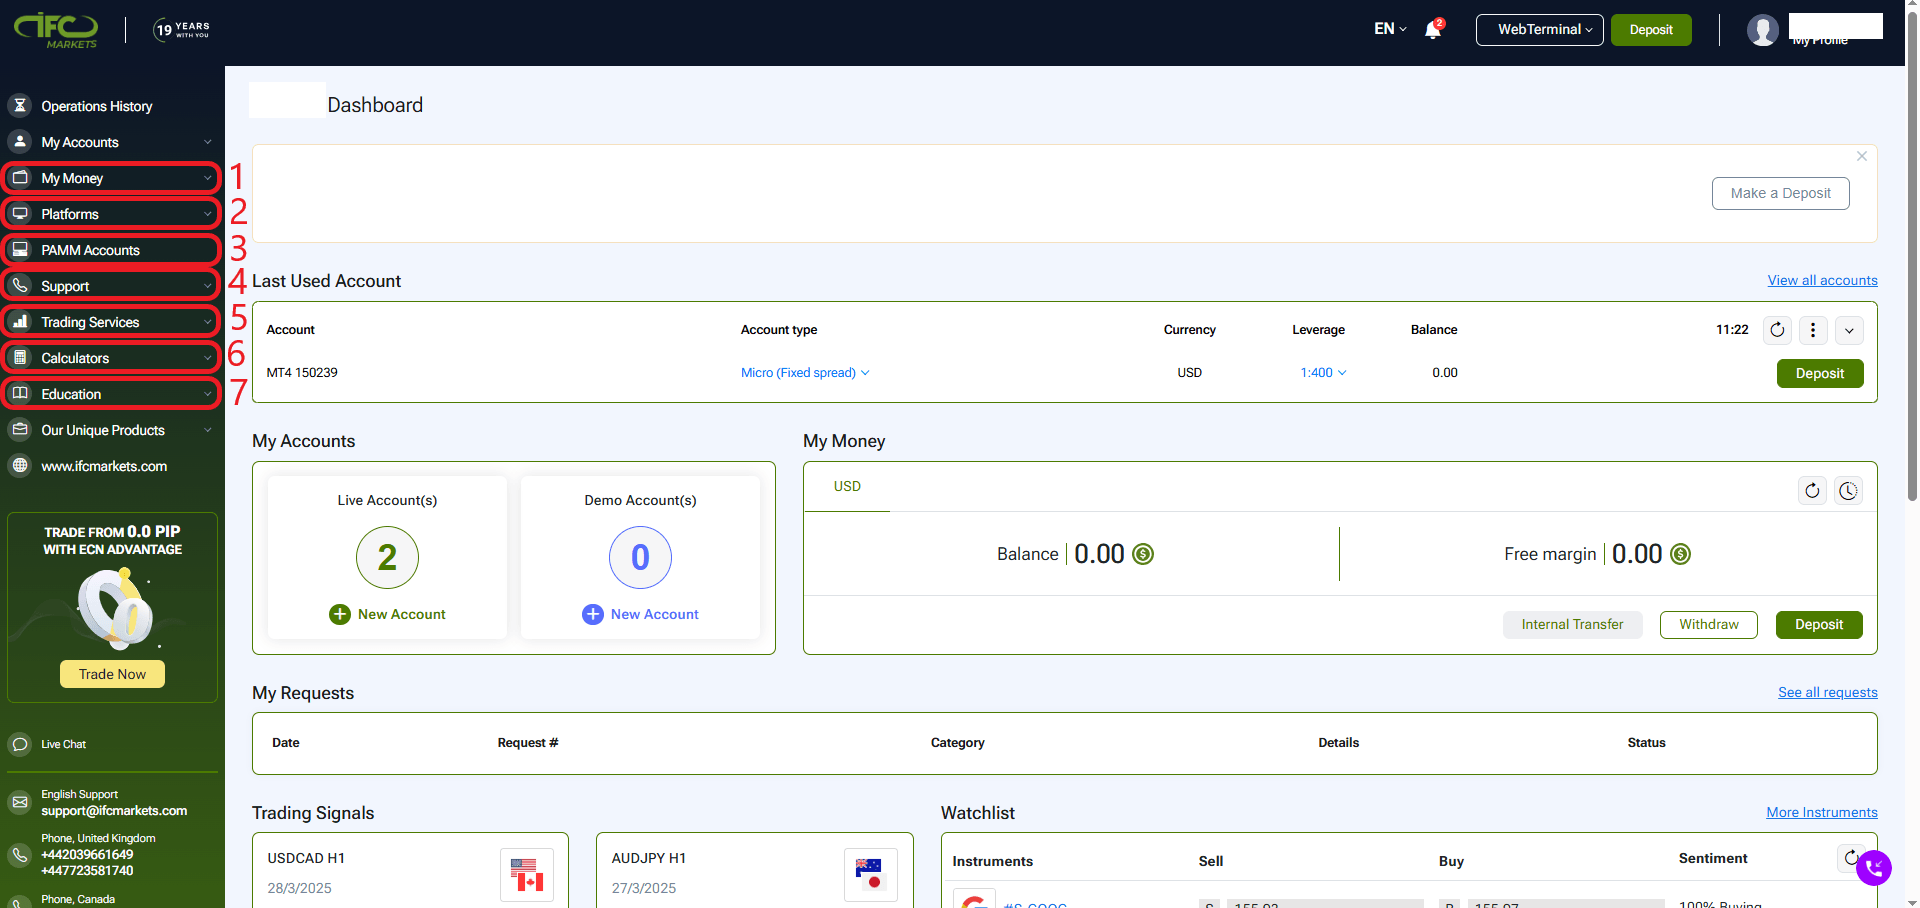Image resolution: width=1920 pixels, height=908 pixels.
Task: Click Deposit in Last Used Account row
Action: point(1820,373)
